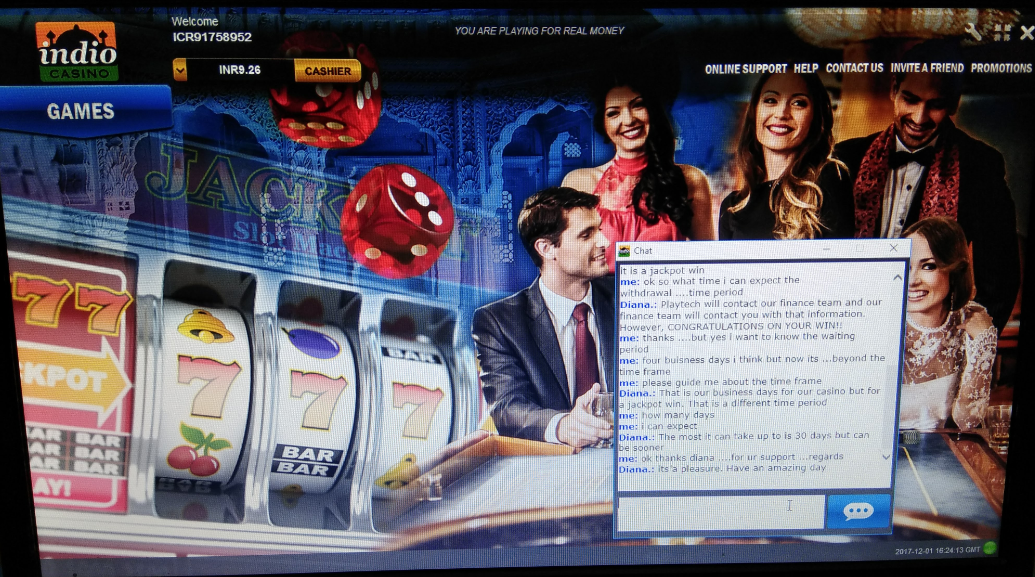The height and width of the screenshot is (577, 1035).
Task: Toggle fullscreen with the four-arrows icon
Action: pos(1002,32)
